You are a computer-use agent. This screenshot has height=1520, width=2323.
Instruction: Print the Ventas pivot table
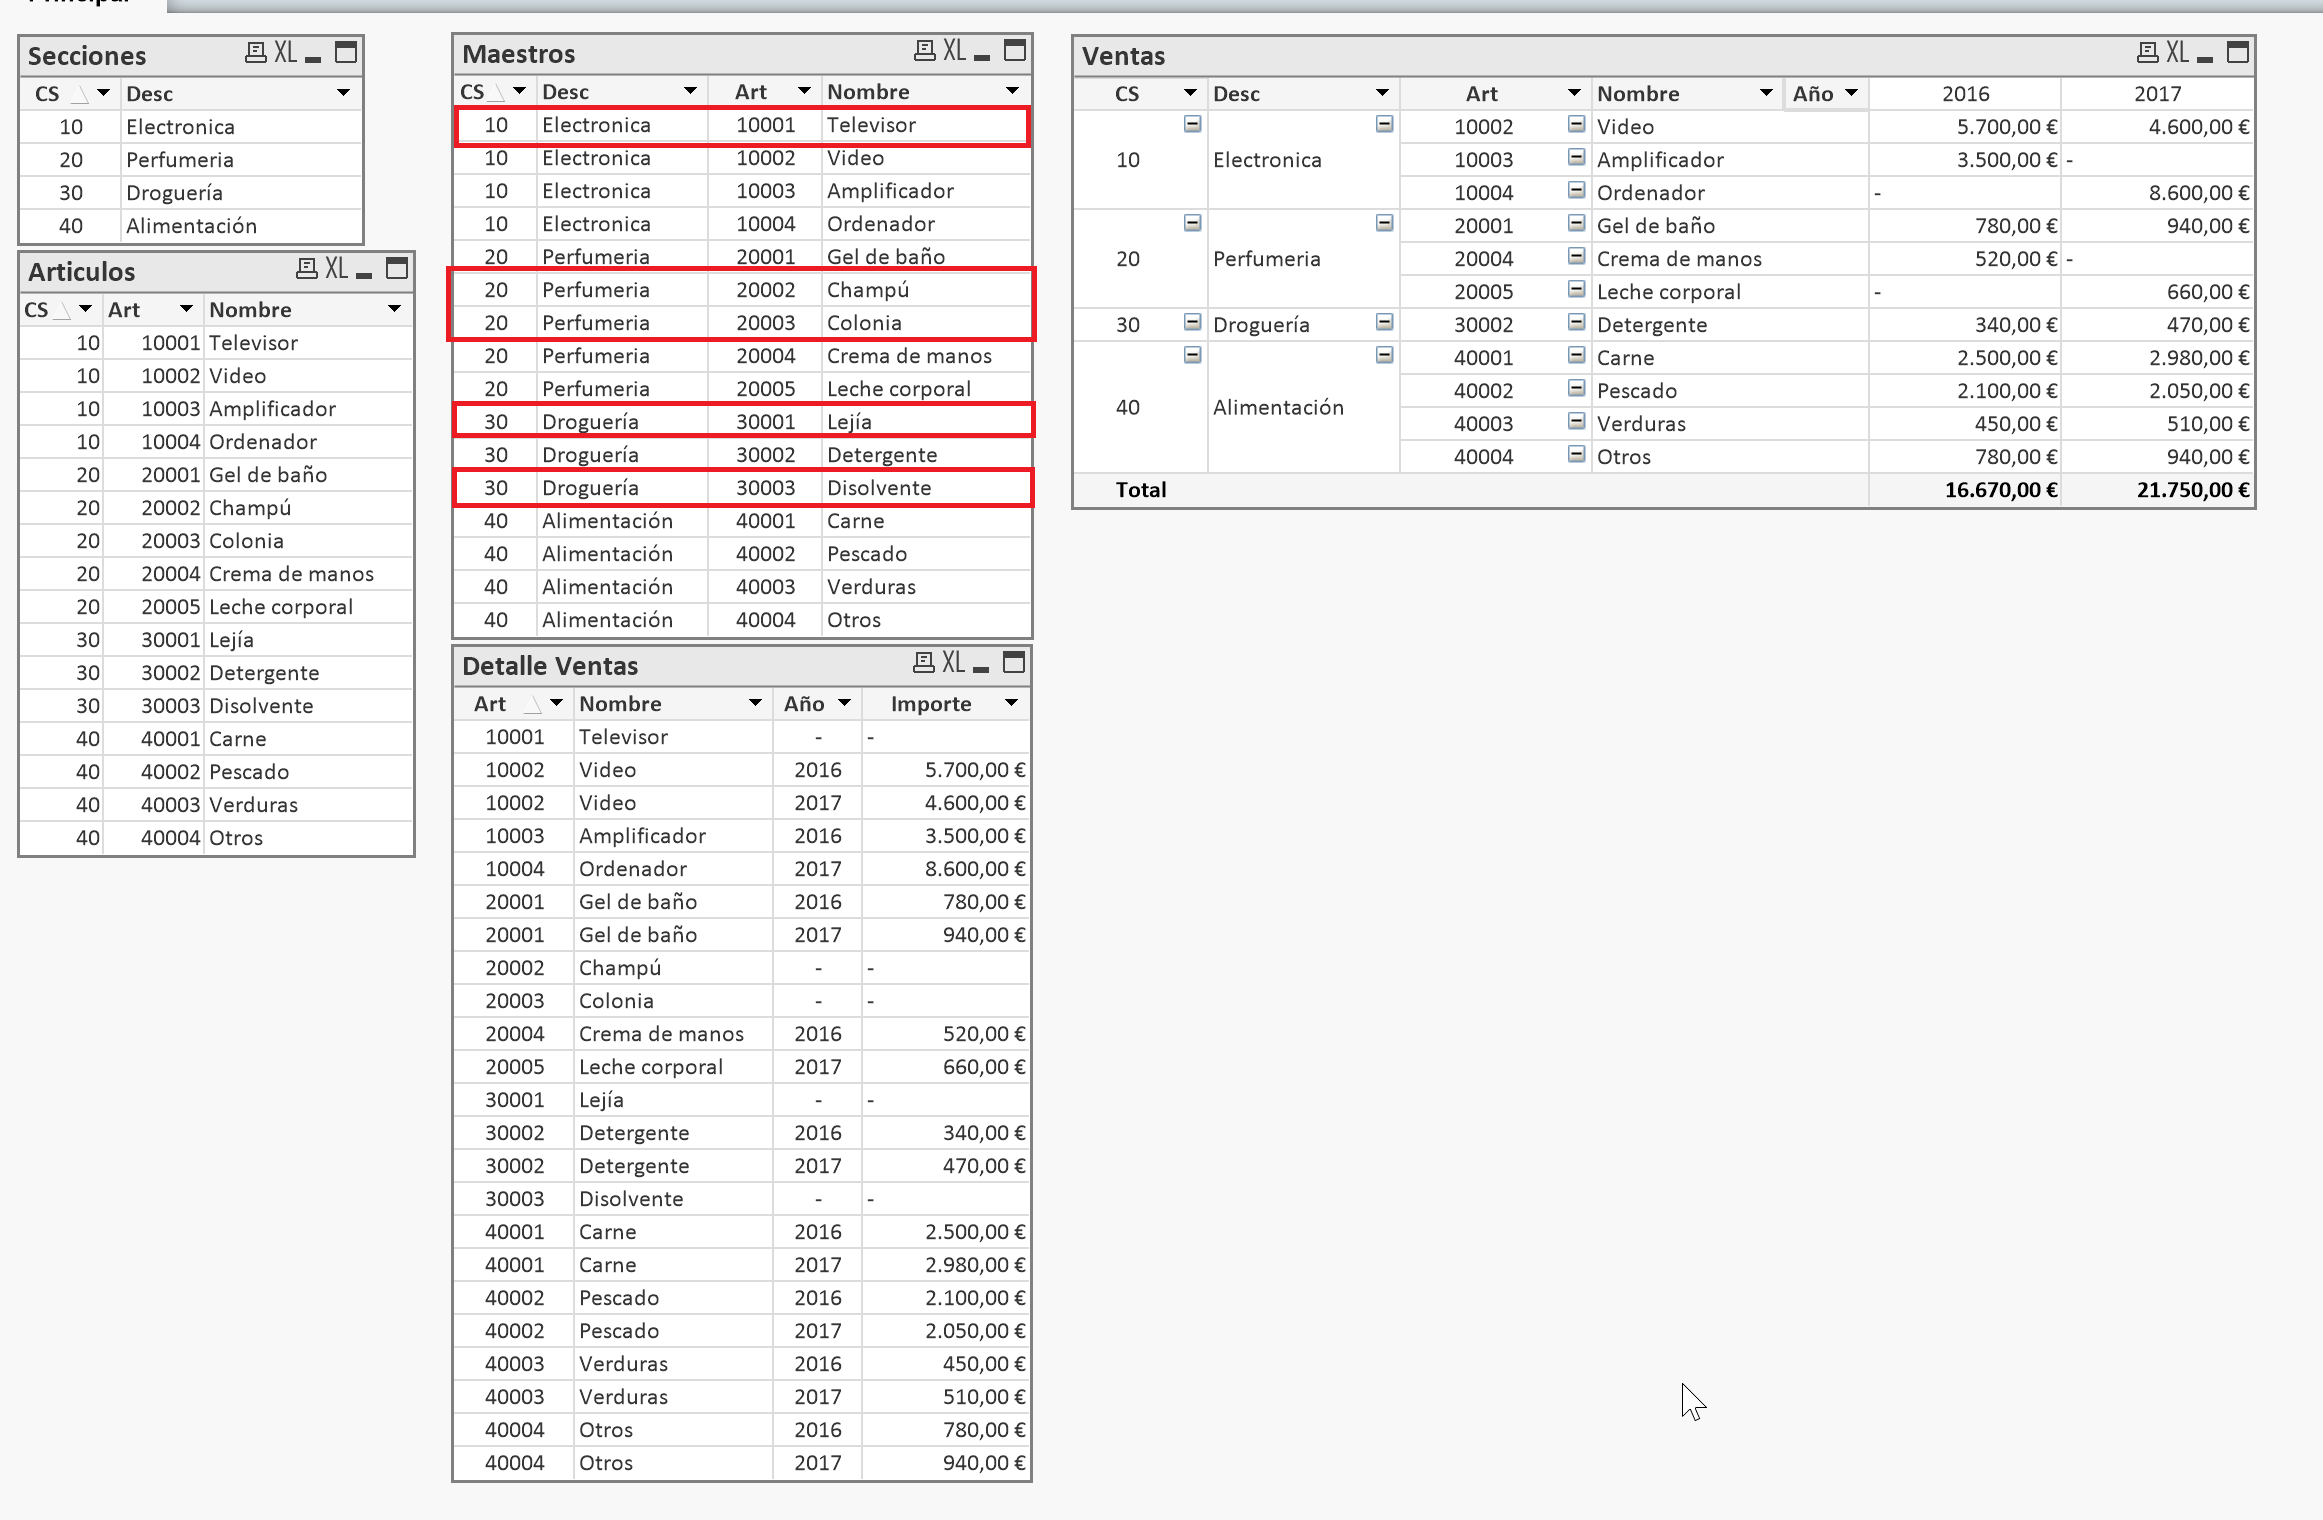2147,53
